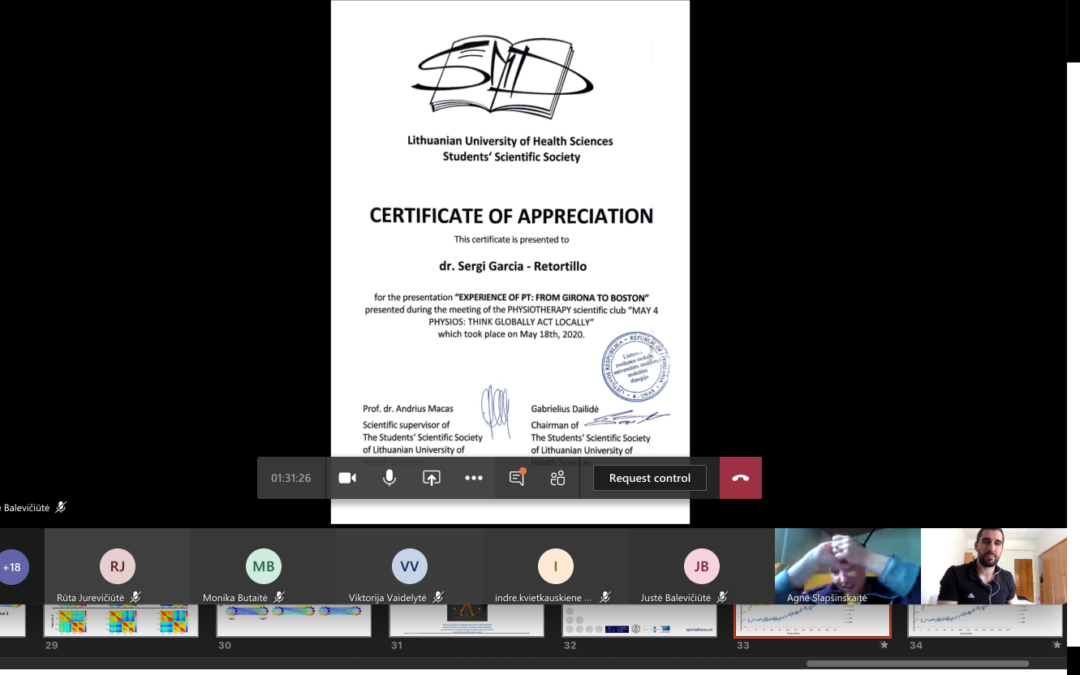Open slide 29 thumbnail
This screenshot has height=675, width=1080.
[121, 620]
